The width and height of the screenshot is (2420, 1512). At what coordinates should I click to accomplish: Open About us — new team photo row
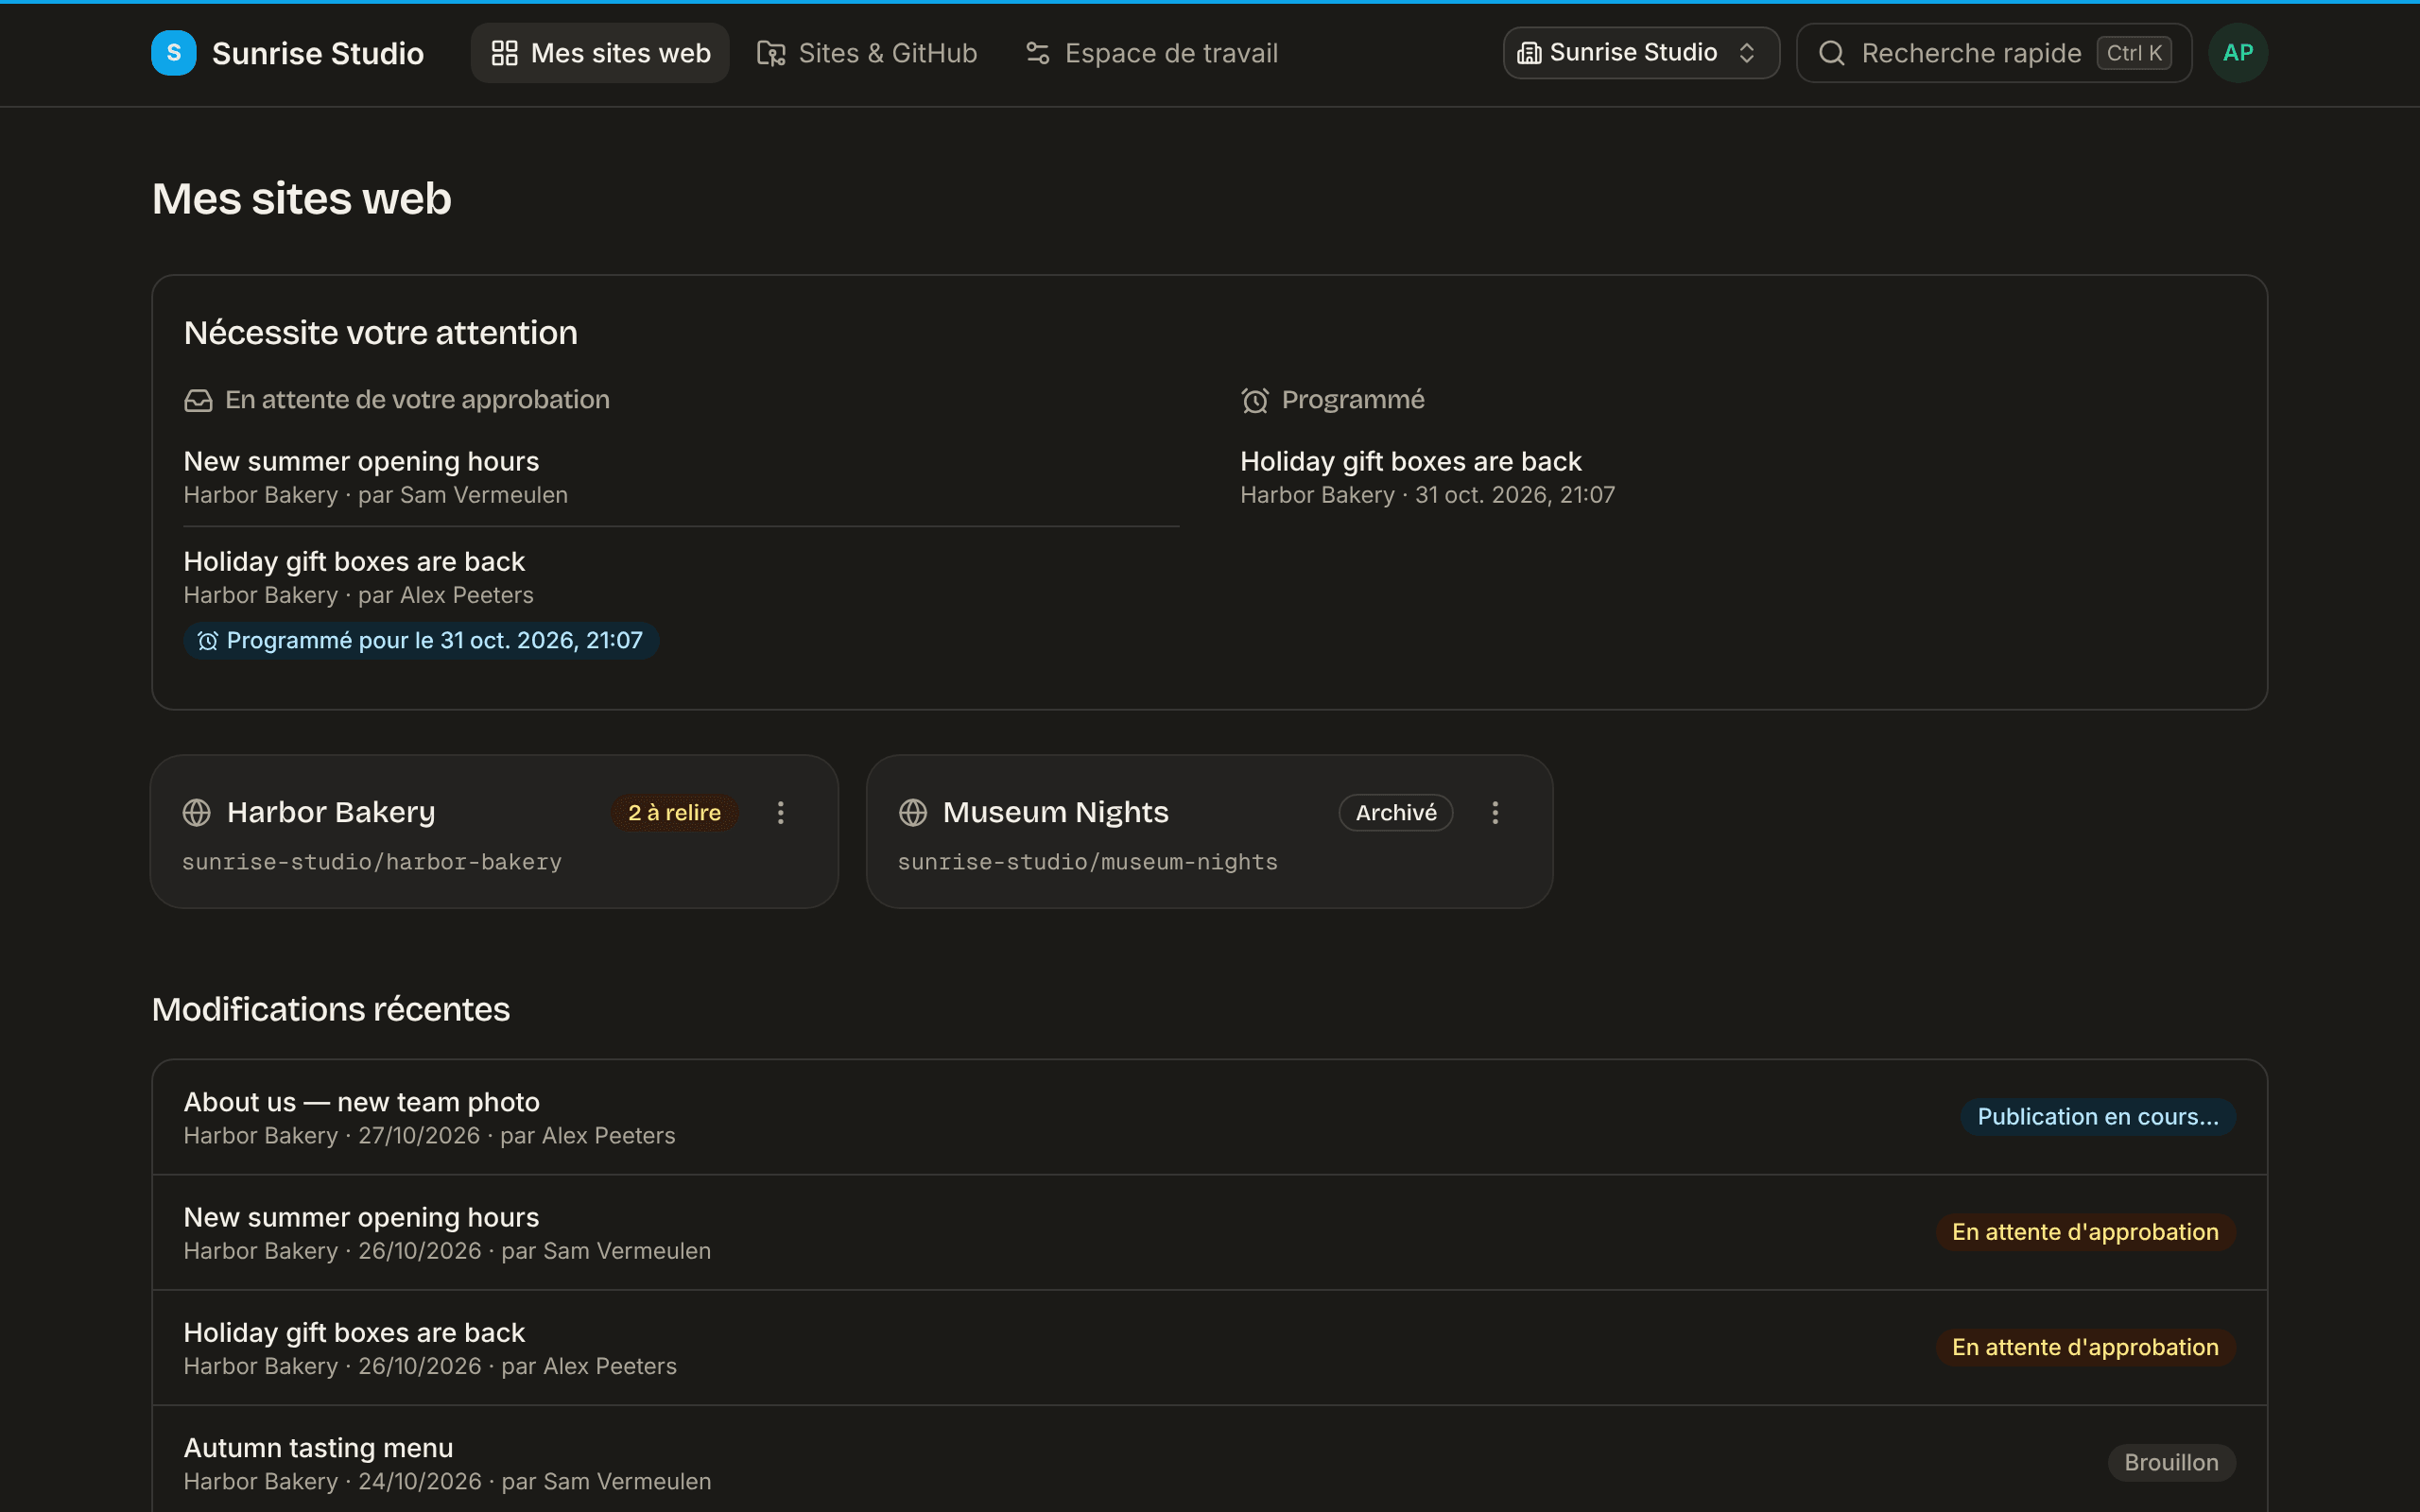click(1209, 1117)
